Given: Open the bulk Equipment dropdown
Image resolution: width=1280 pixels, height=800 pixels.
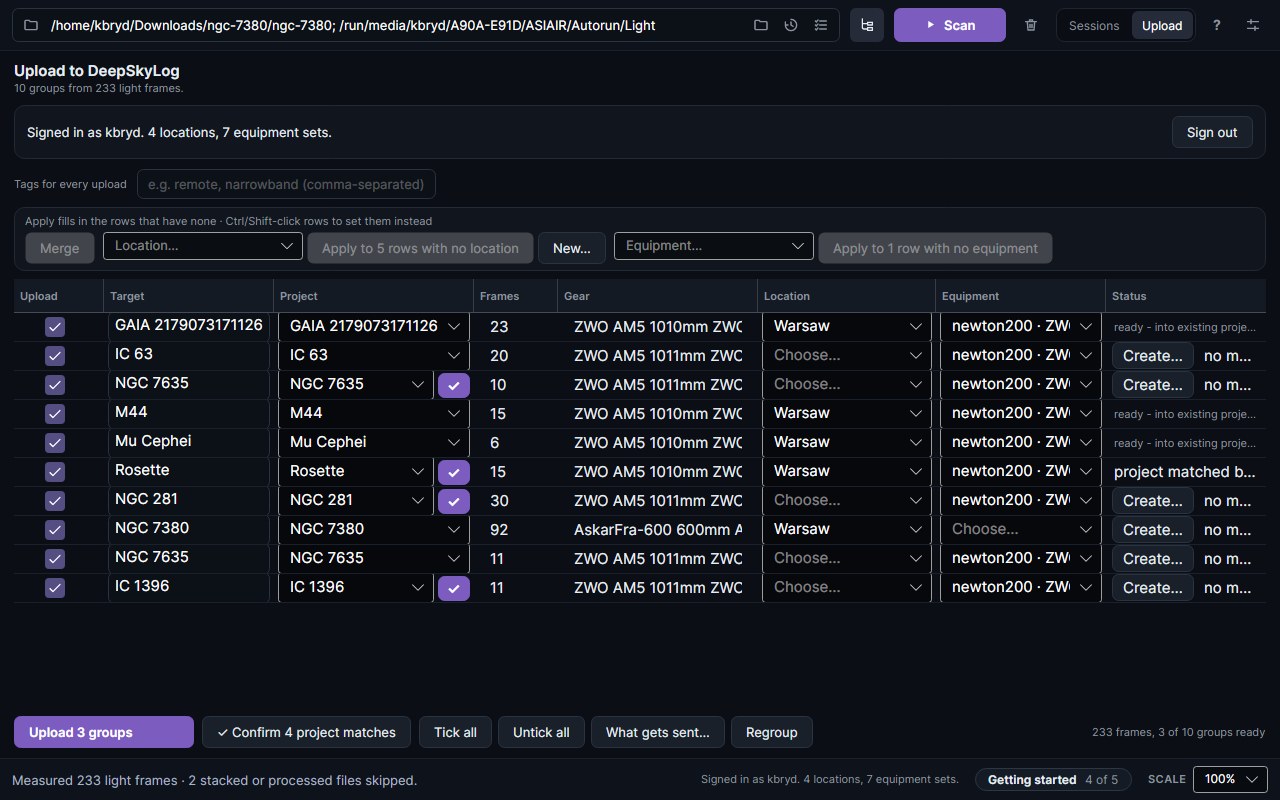Looking at the screenshot, I should (713, 246).
